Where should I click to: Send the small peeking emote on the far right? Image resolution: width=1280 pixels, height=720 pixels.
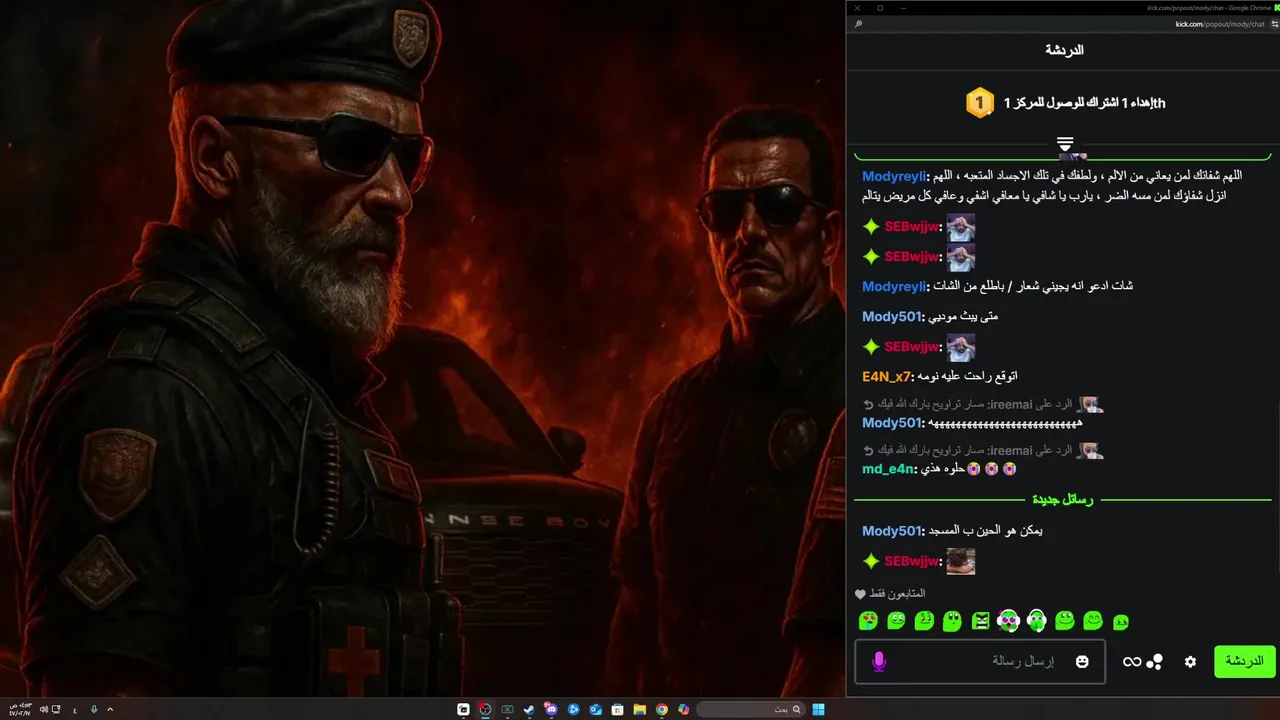[1121, 622]
